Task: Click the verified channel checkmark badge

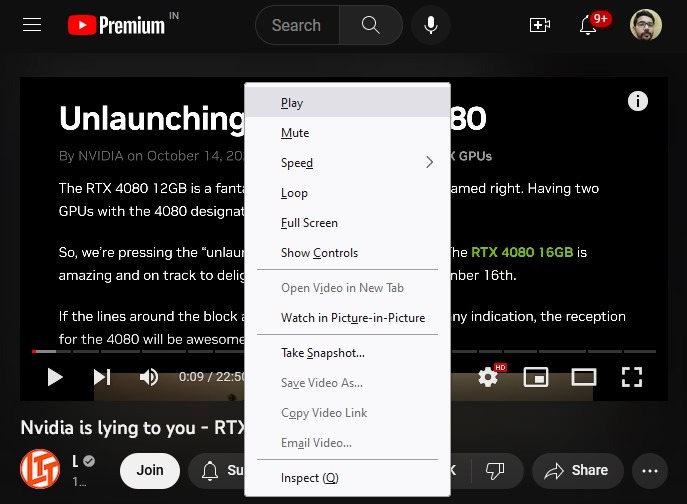Action: point(89,461)
